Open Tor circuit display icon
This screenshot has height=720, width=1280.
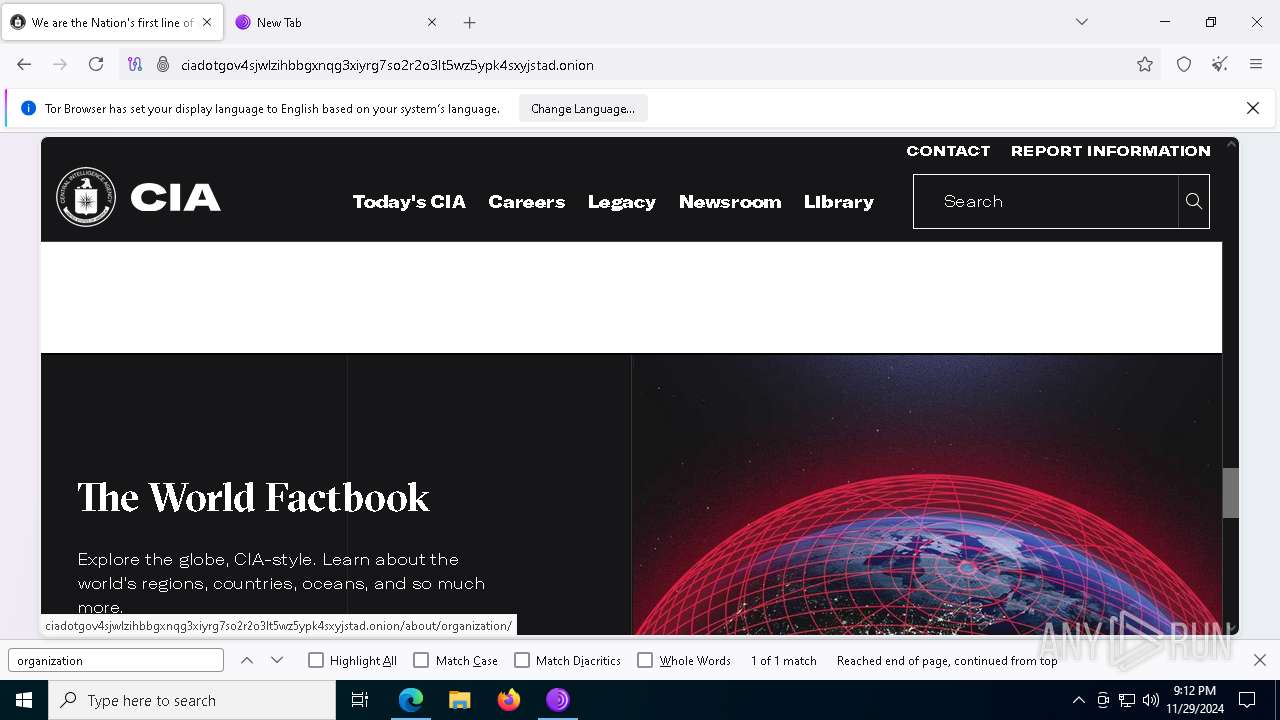click(135, 64)
